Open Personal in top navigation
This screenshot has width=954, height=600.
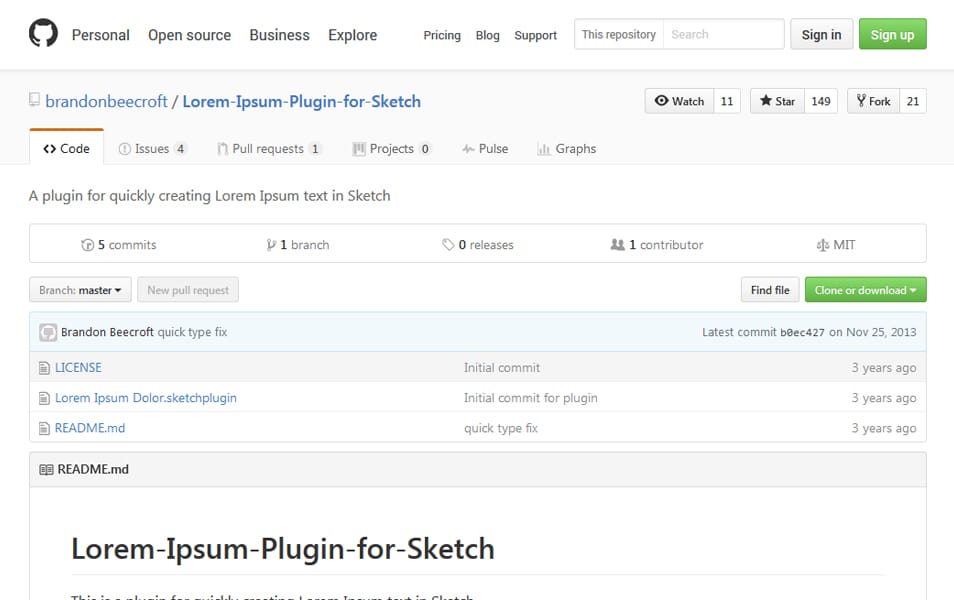(100, 35)
